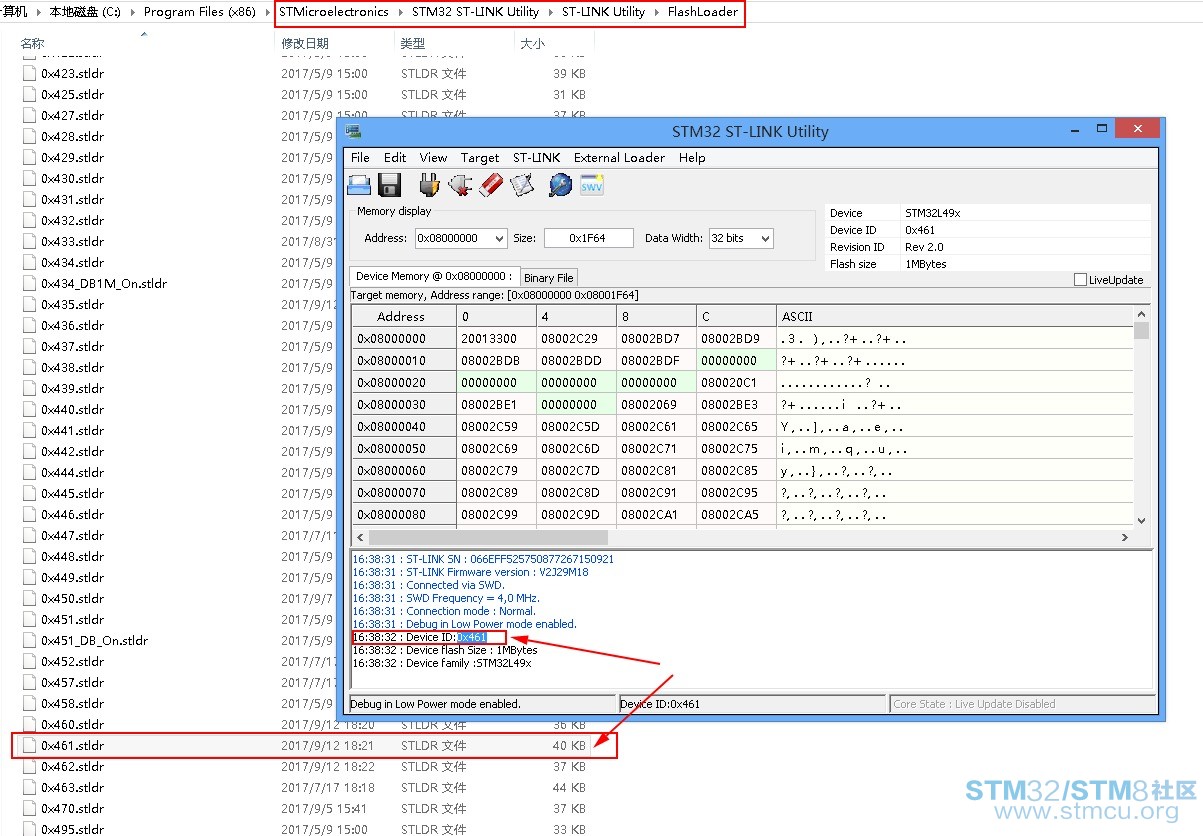Open the ST-LINK menu
This screenshot has width=1203, height=836.
click(x=537, y=157)
